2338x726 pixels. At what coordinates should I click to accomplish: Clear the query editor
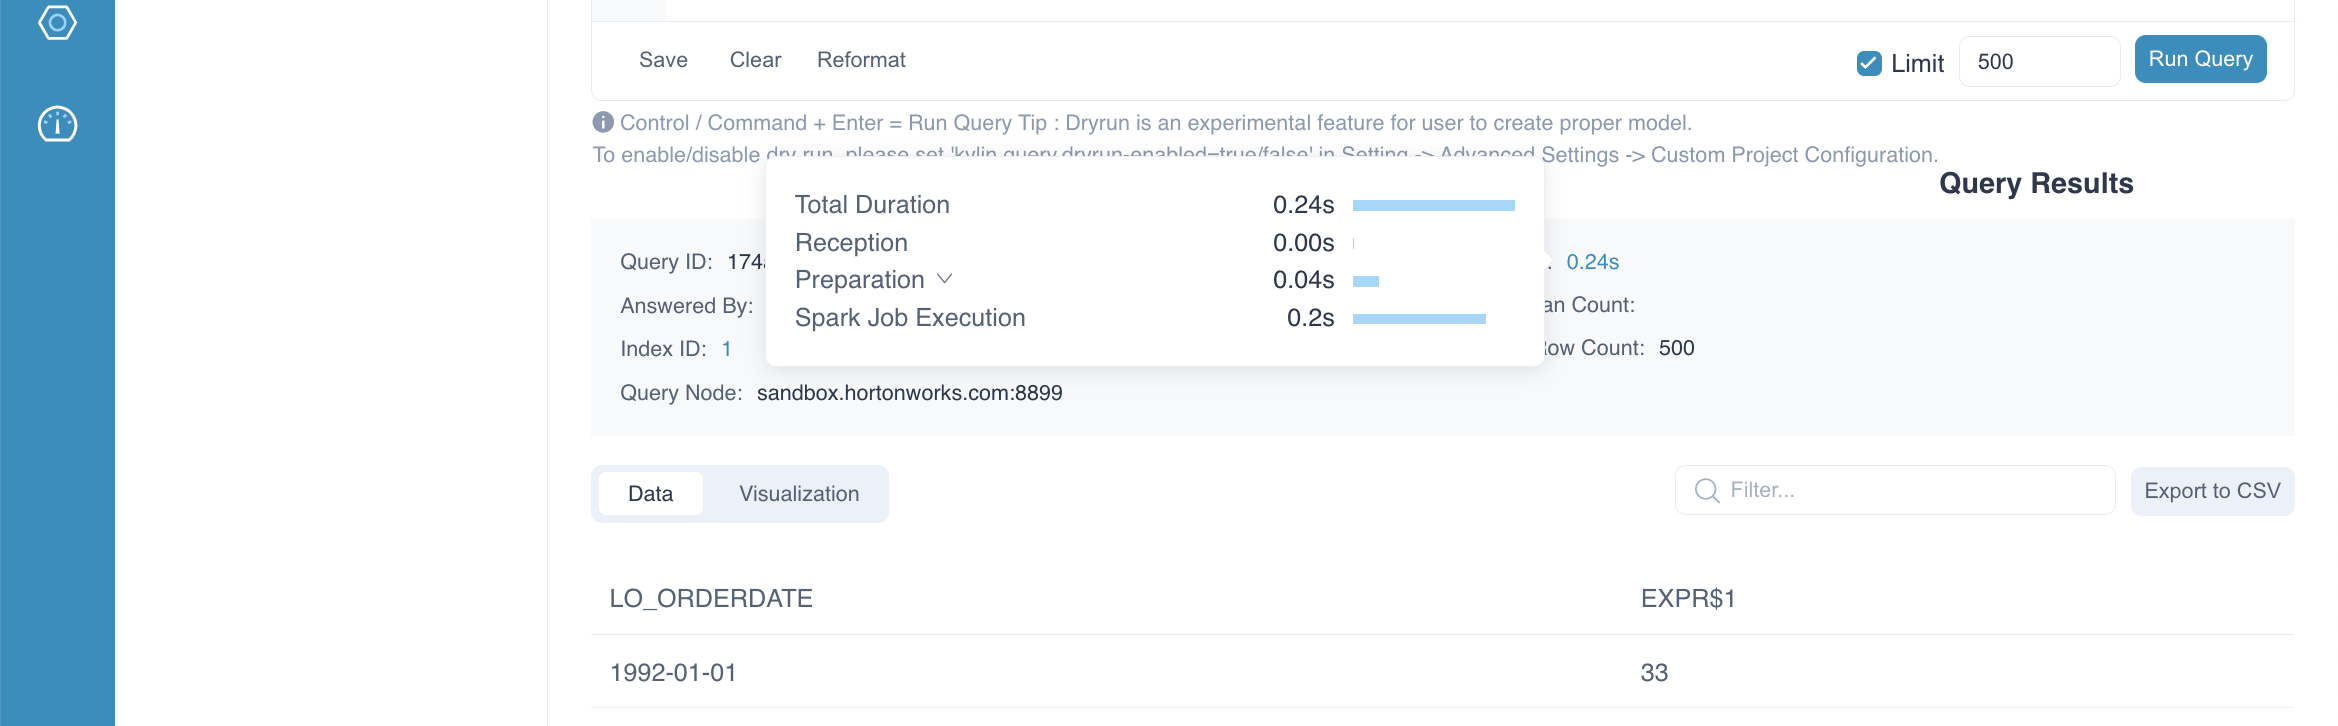coord(755,60)
